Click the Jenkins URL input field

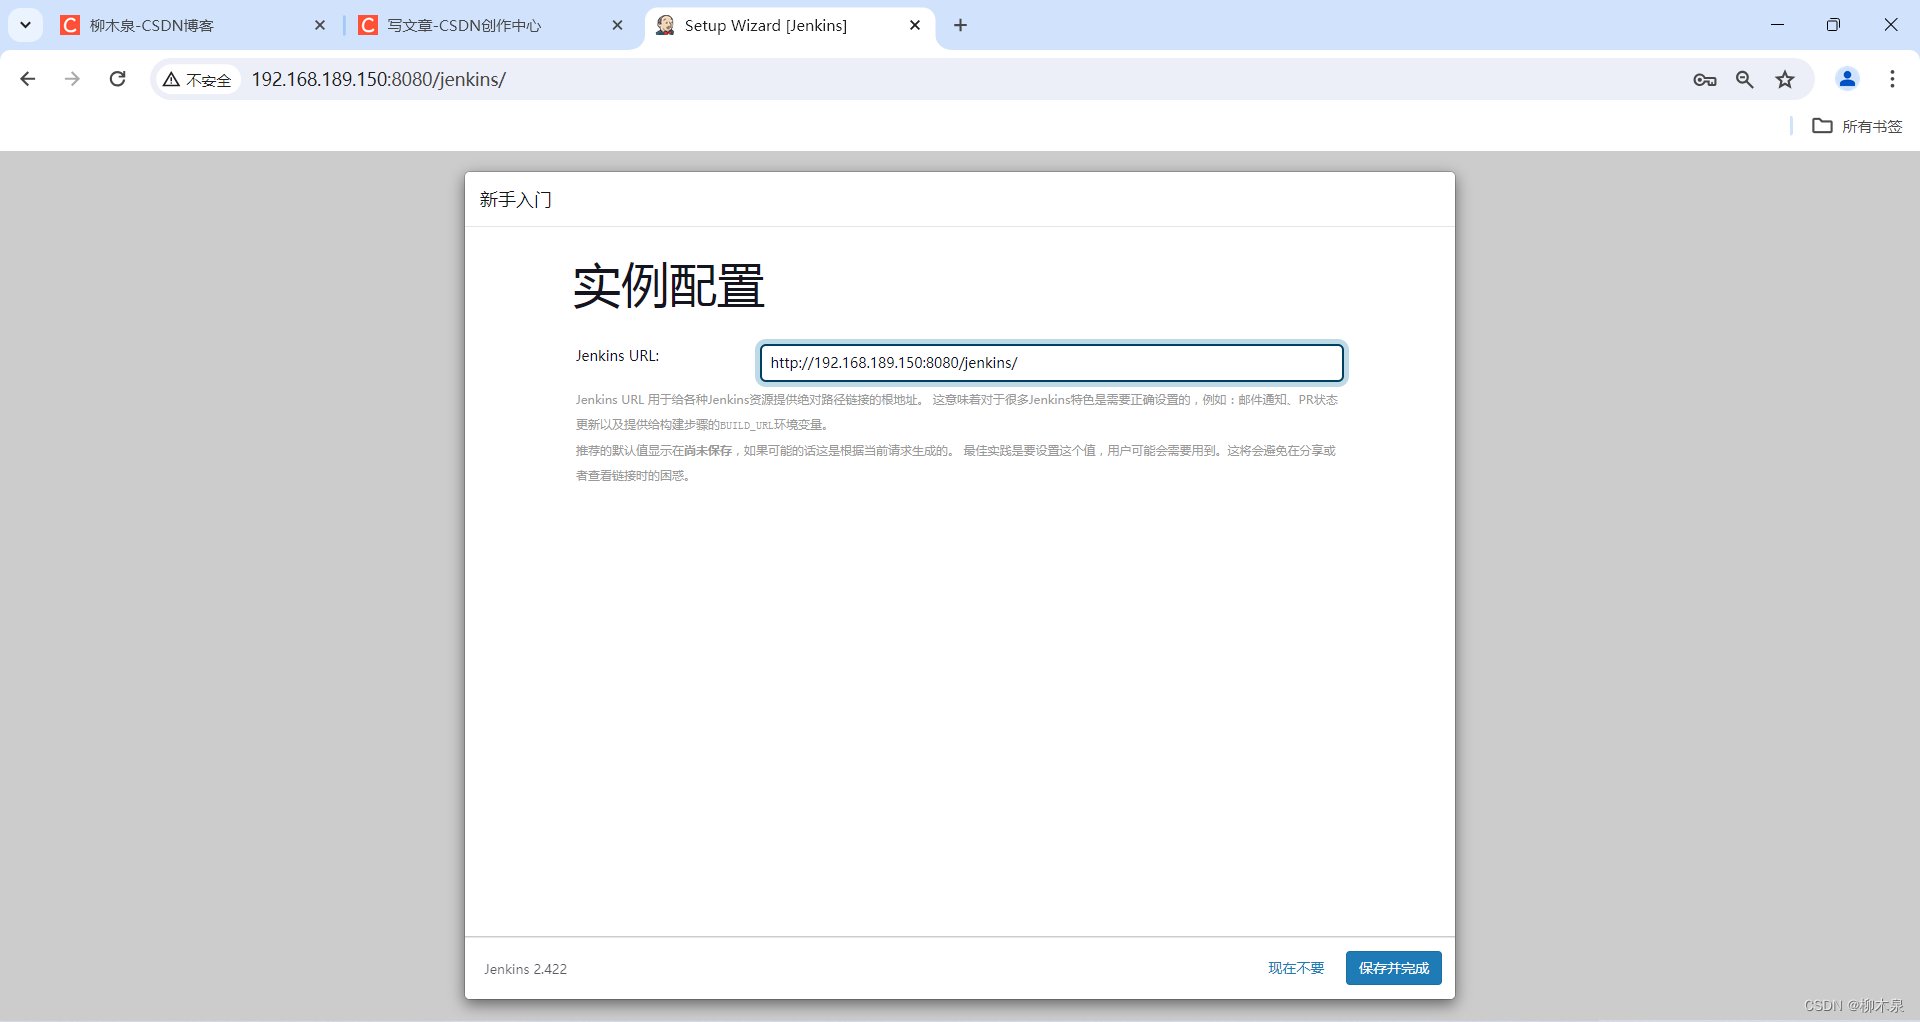click(1051, 363)
